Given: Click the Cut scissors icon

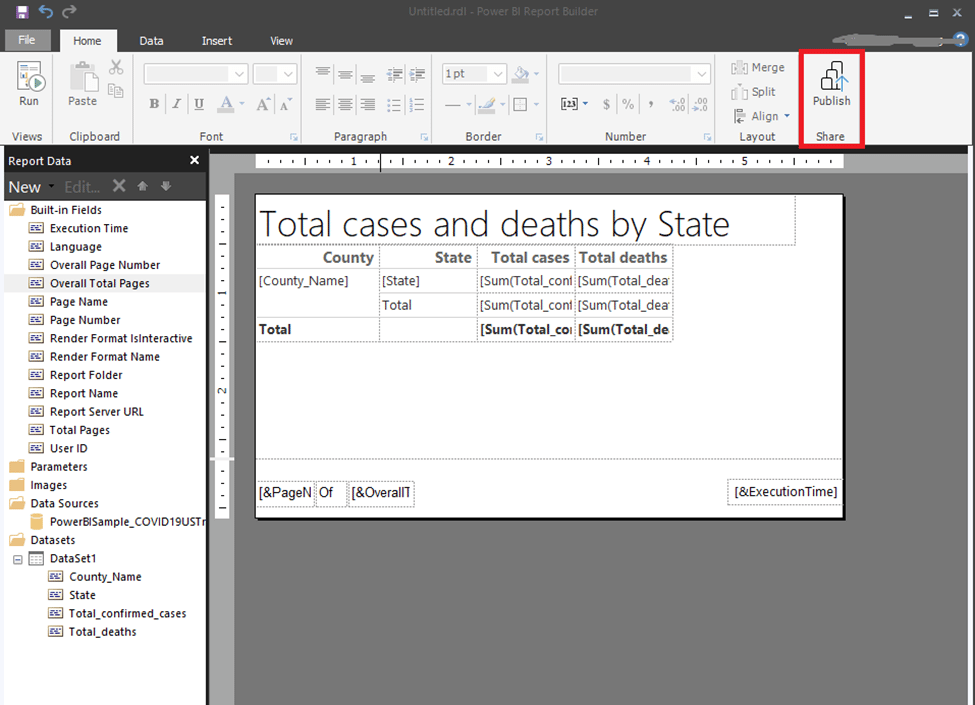Looking at the screenshot, I should click(x=116, y=67).
